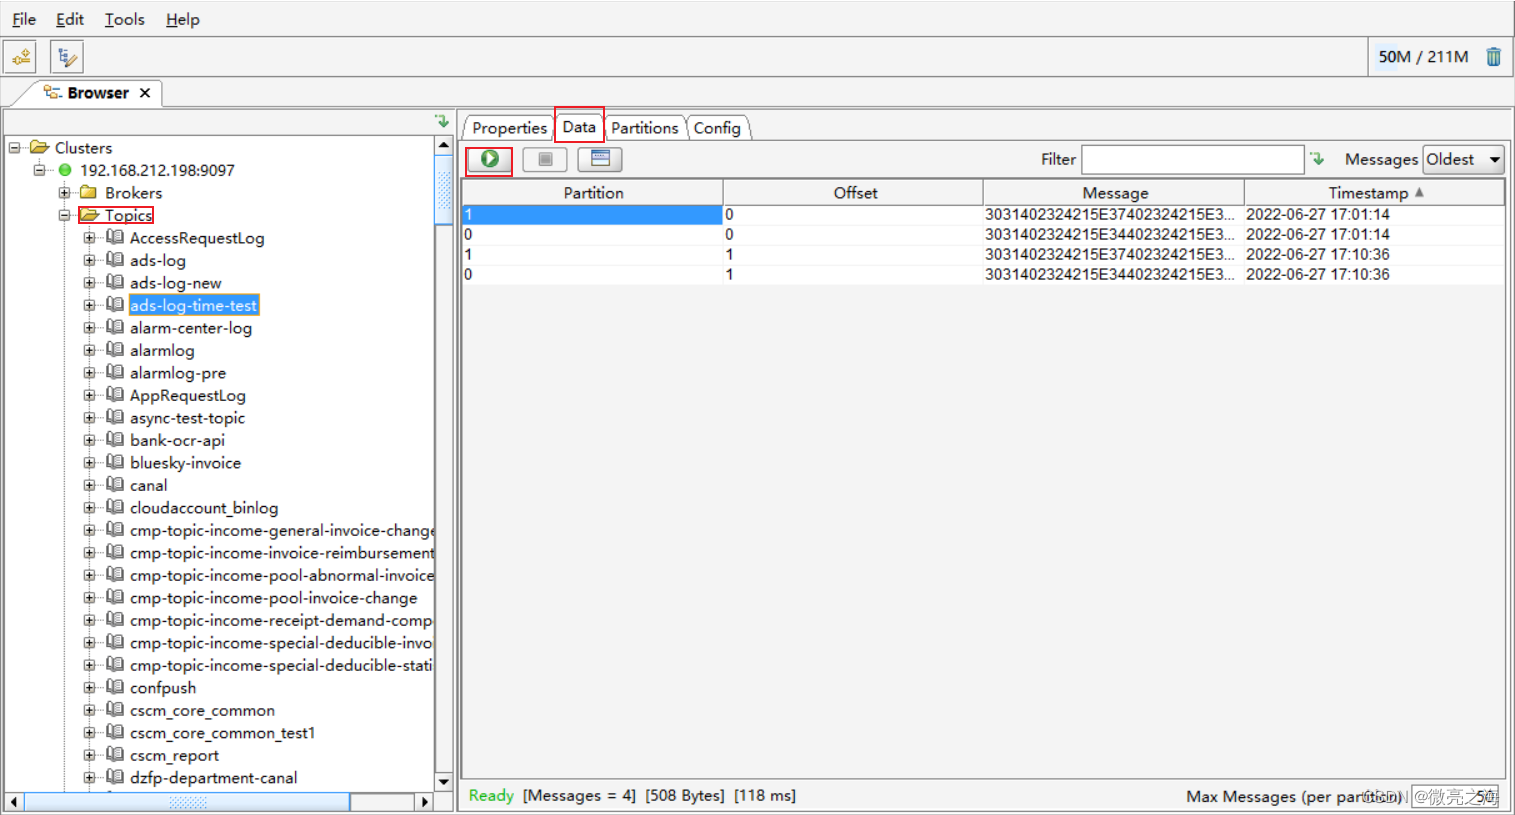Viewport: 1515px width, 815px height.
Task: Click the message details view icon
Action: click(x=600, y=159)
